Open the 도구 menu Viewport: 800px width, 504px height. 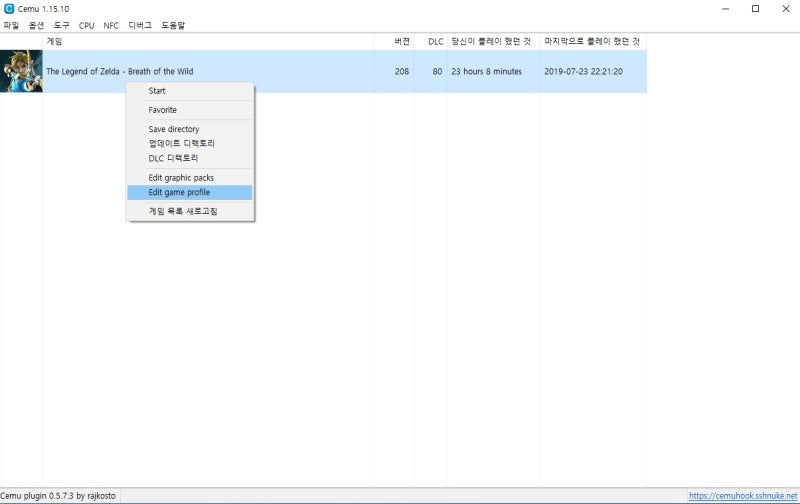(61, 26)
